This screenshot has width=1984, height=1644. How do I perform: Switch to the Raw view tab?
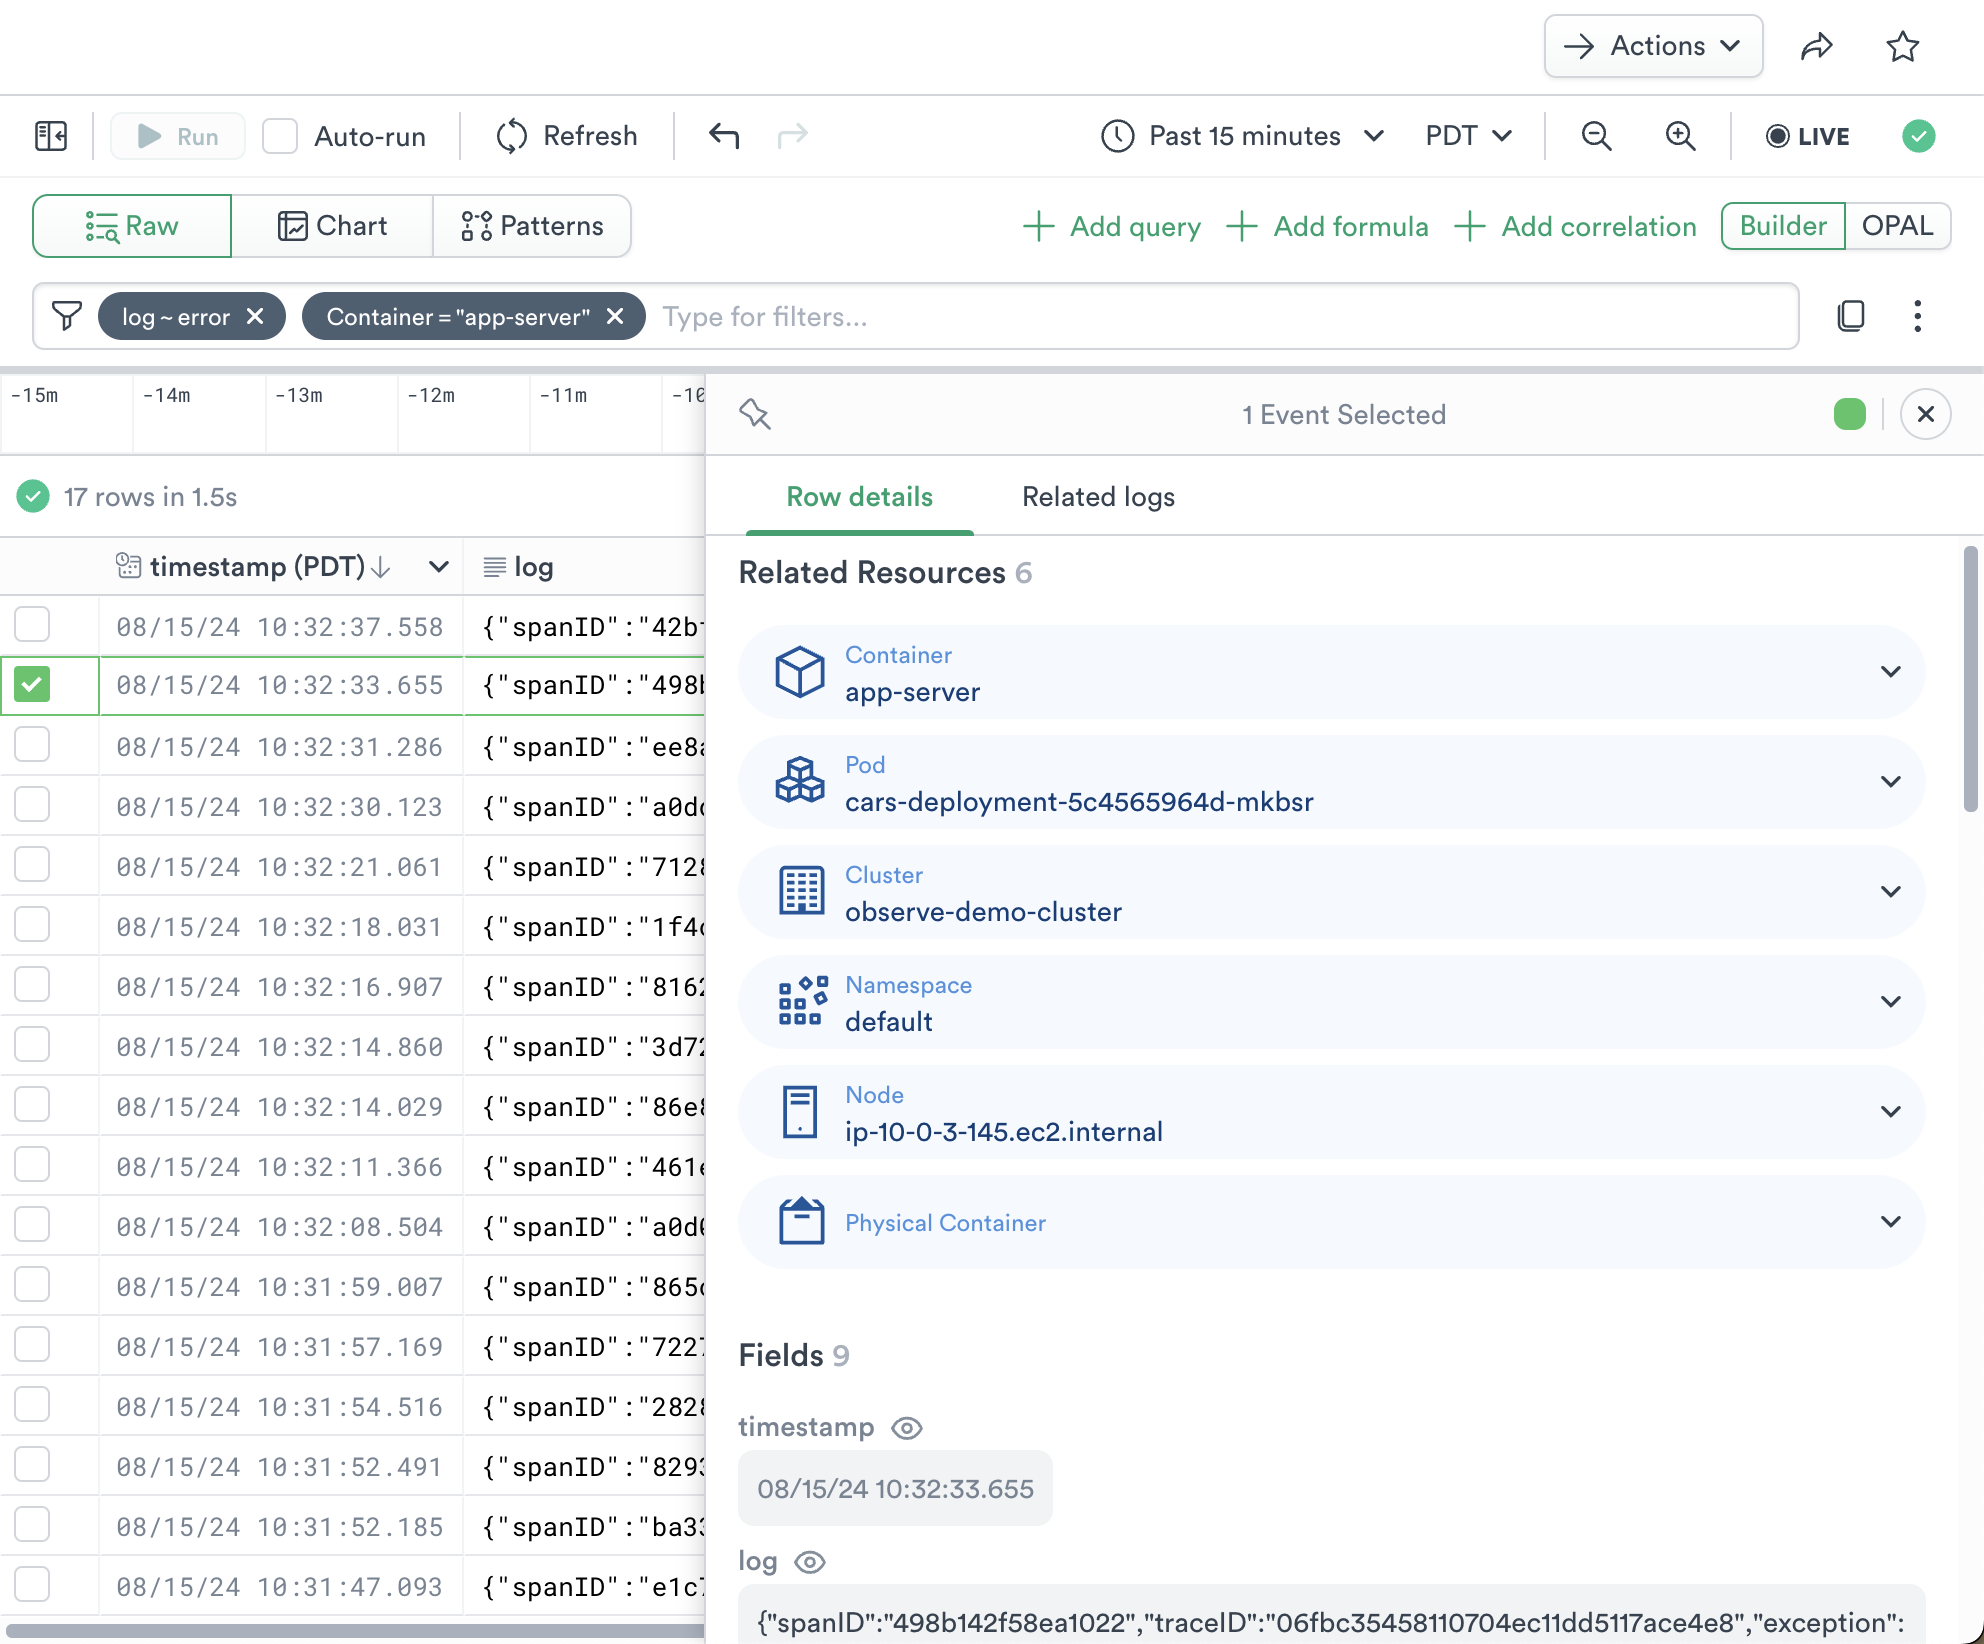pos(132,226)
